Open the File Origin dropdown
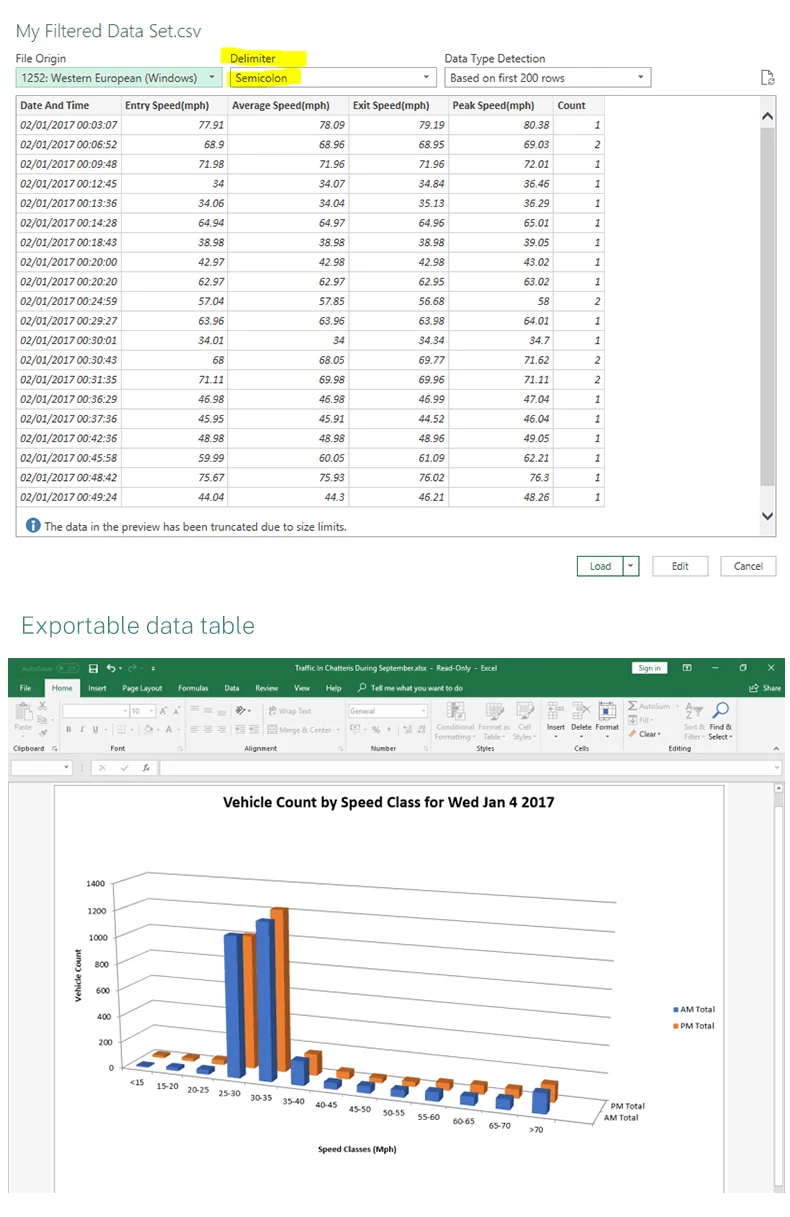 click(119, 78)
